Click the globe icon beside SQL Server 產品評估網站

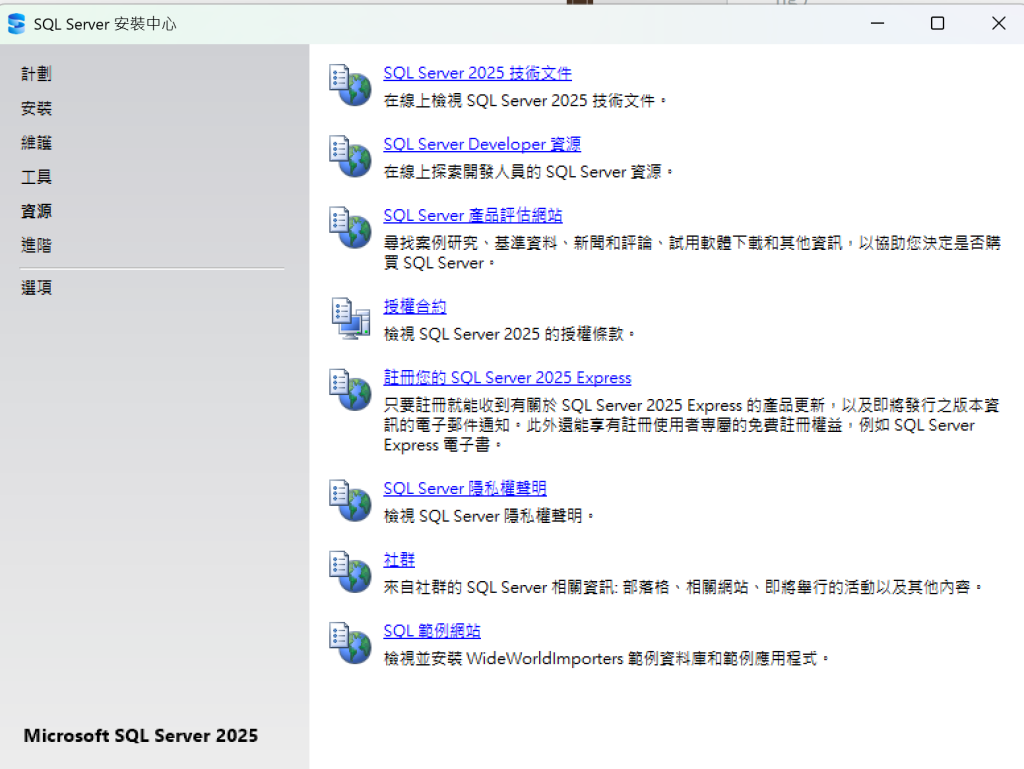(350, 227)
